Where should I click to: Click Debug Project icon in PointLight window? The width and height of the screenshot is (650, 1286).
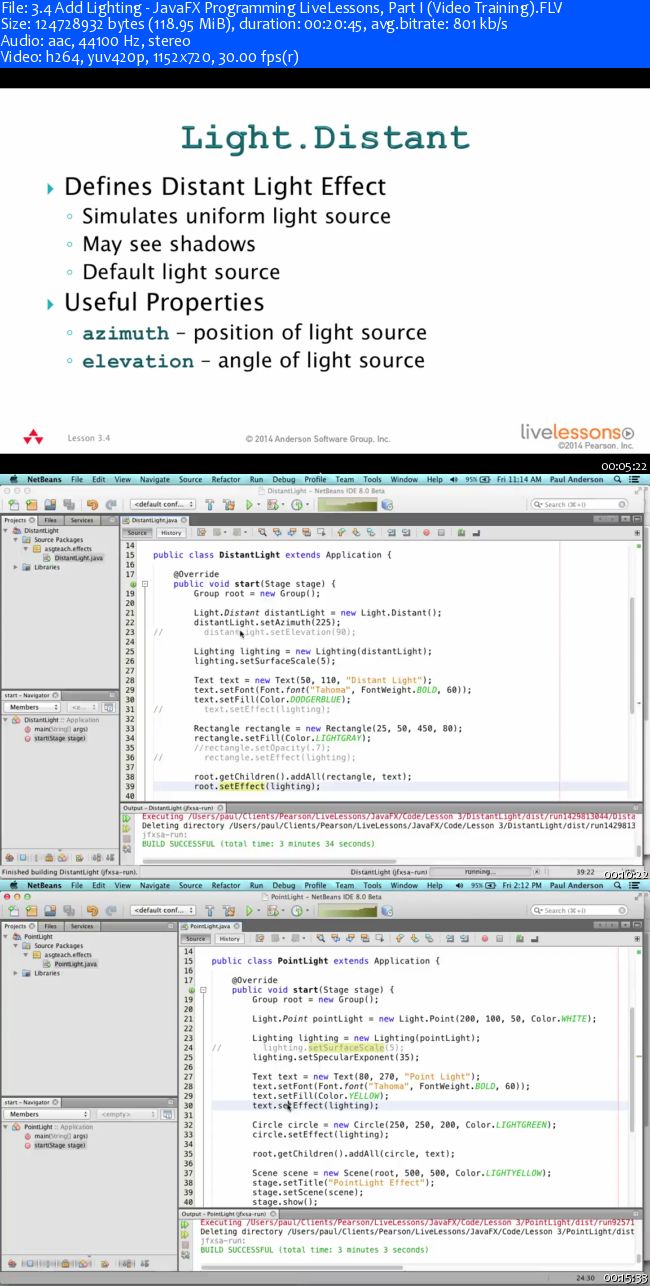coord(272,911)
